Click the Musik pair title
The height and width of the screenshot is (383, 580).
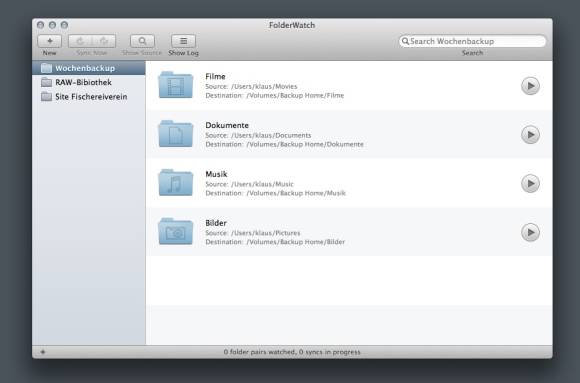coord(216,174)
